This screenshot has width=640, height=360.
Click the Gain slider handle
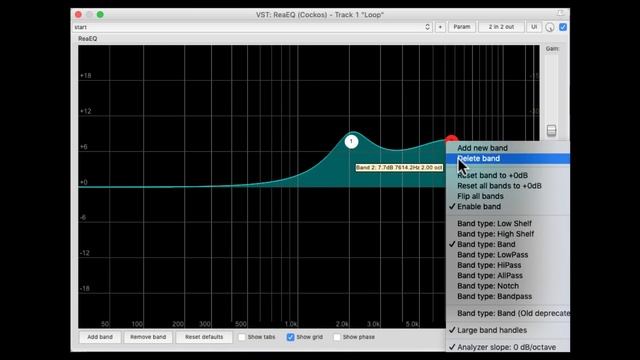[551, 131]
